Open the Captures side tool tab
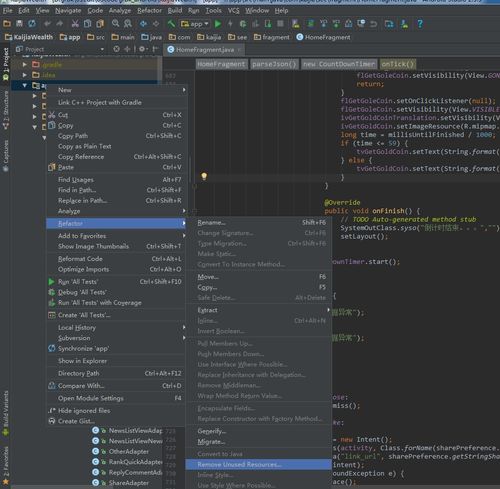Viewport: 500px width, 489px height. point(6,155)
